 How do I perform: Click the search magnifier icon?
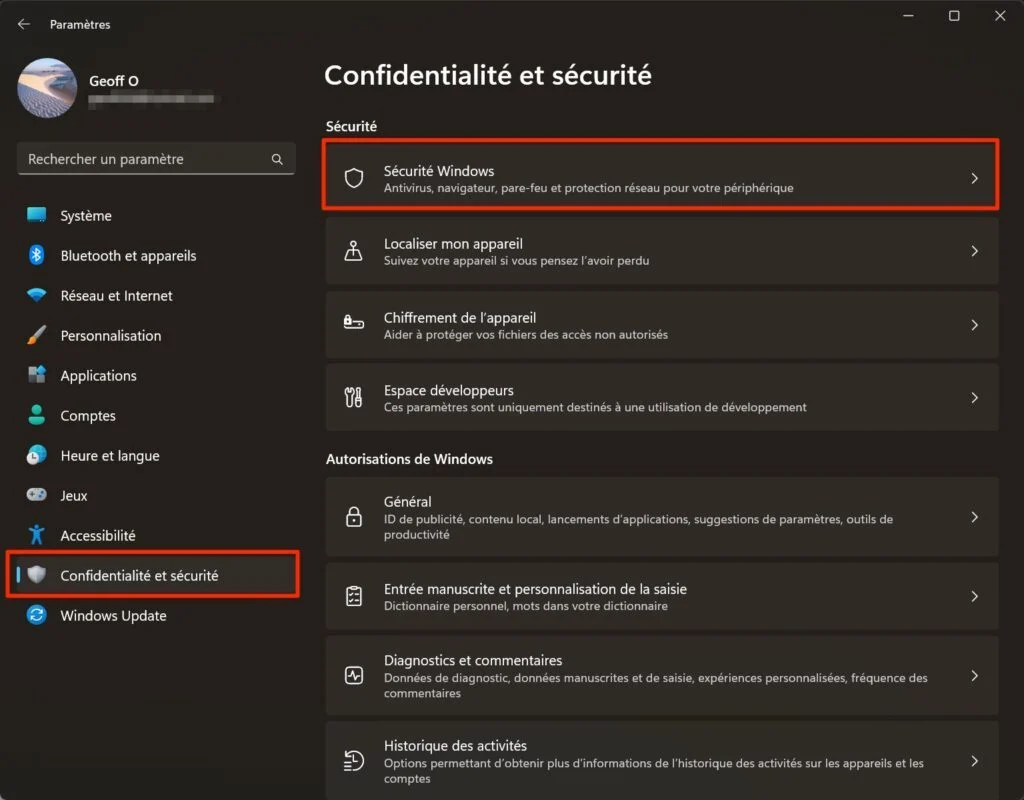[277, 159]
